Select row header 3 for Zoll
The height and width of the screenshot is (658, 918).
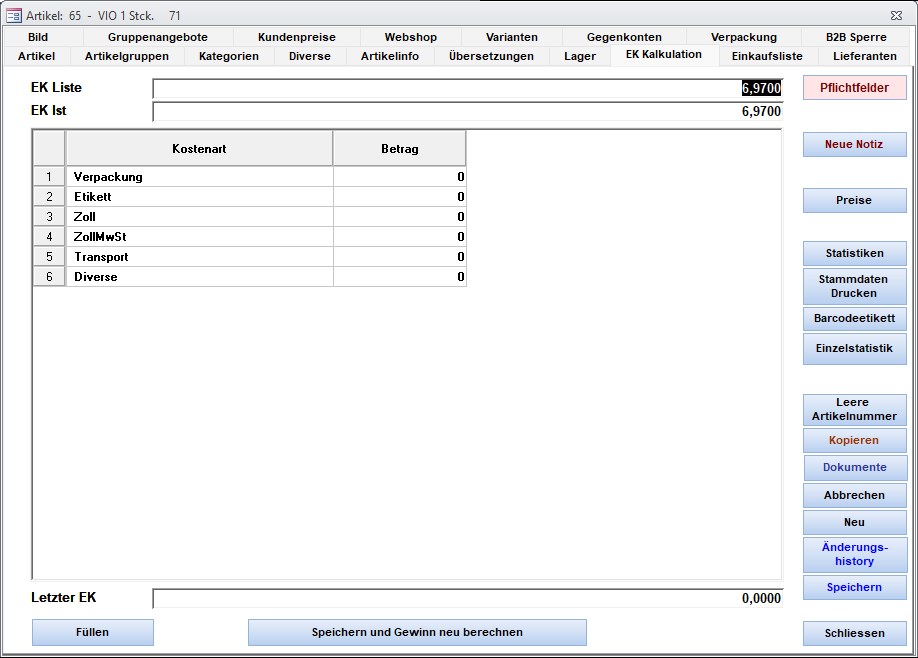coord(49,217)
